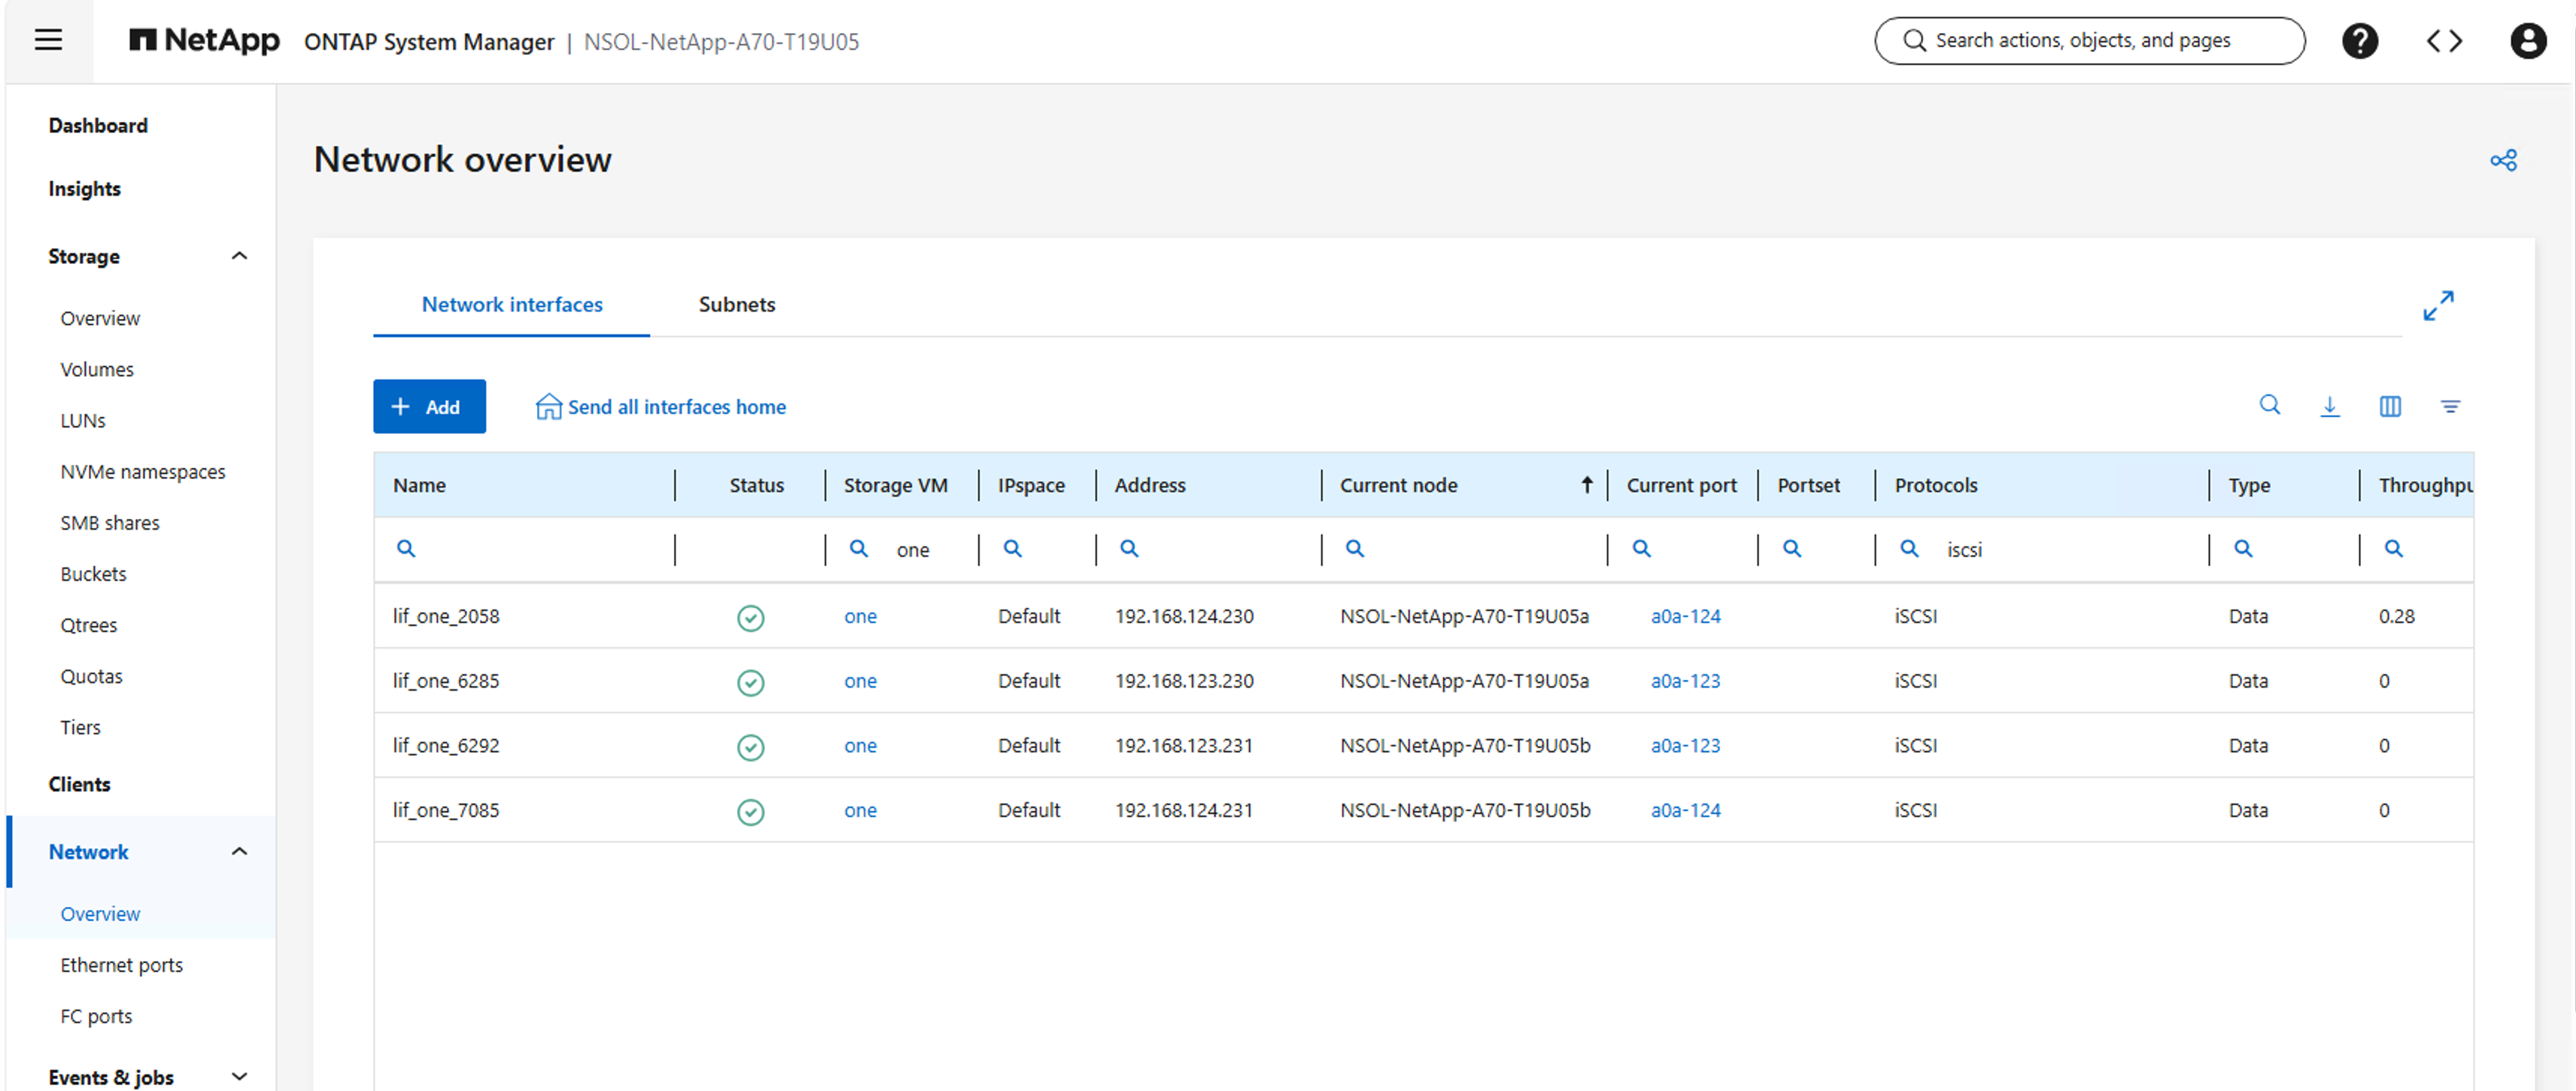Open the filter icon above the table
The width and height of the screenshot is (2576, 1091).
[2451, 406]
